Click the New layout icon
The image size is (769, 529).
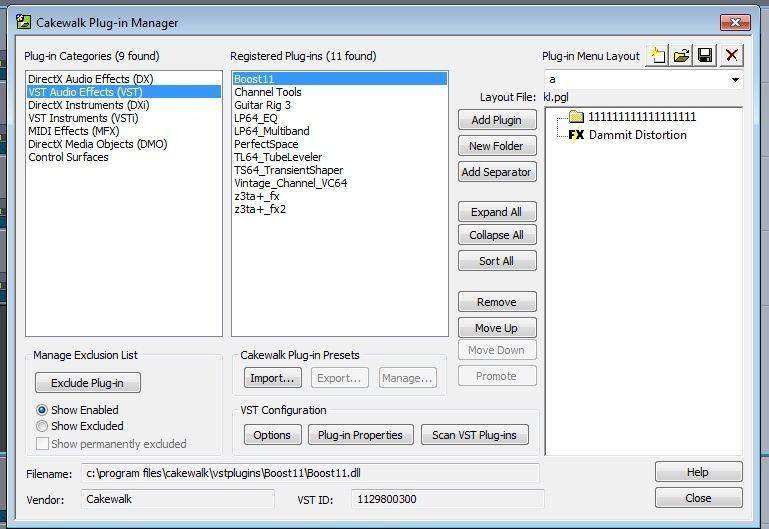[x=658, y=55]
